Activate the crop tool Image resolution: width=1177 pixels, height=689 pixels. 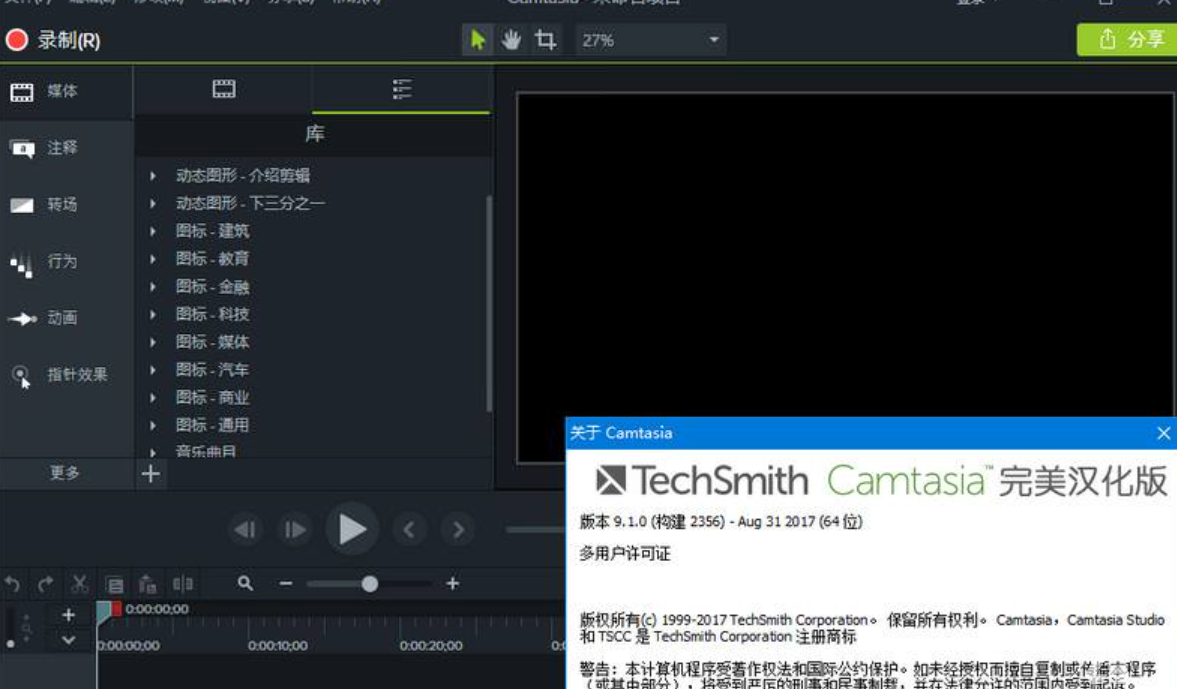point(546,40)
